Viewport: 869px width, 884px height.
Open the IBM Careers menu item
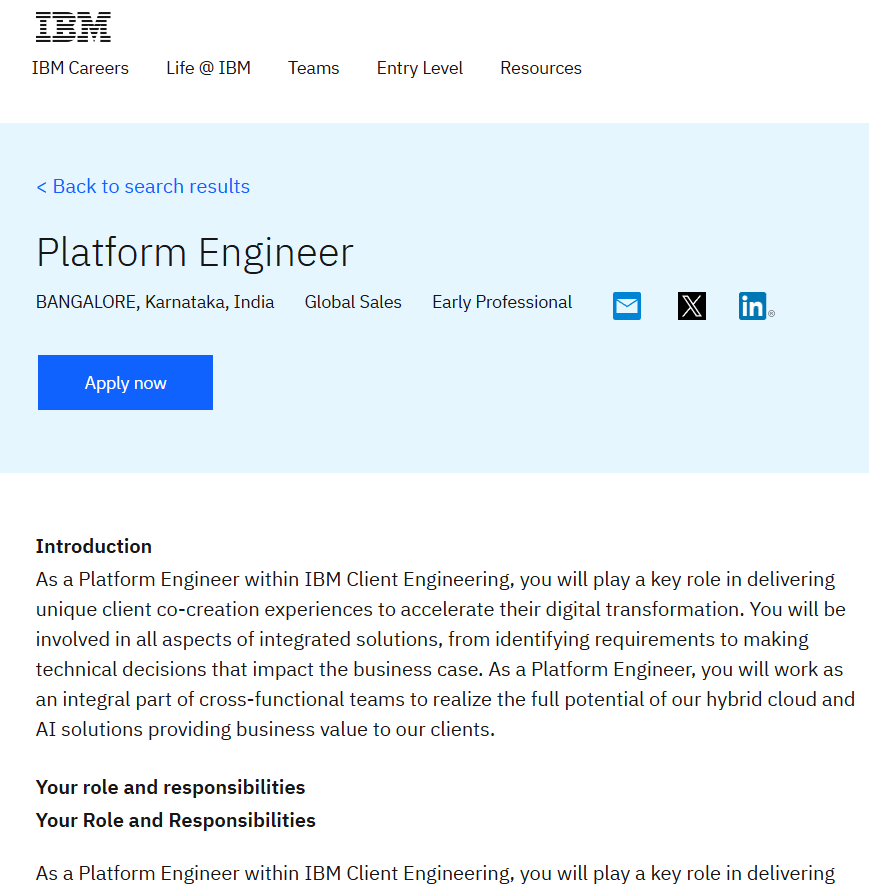(x=80, y=68)
